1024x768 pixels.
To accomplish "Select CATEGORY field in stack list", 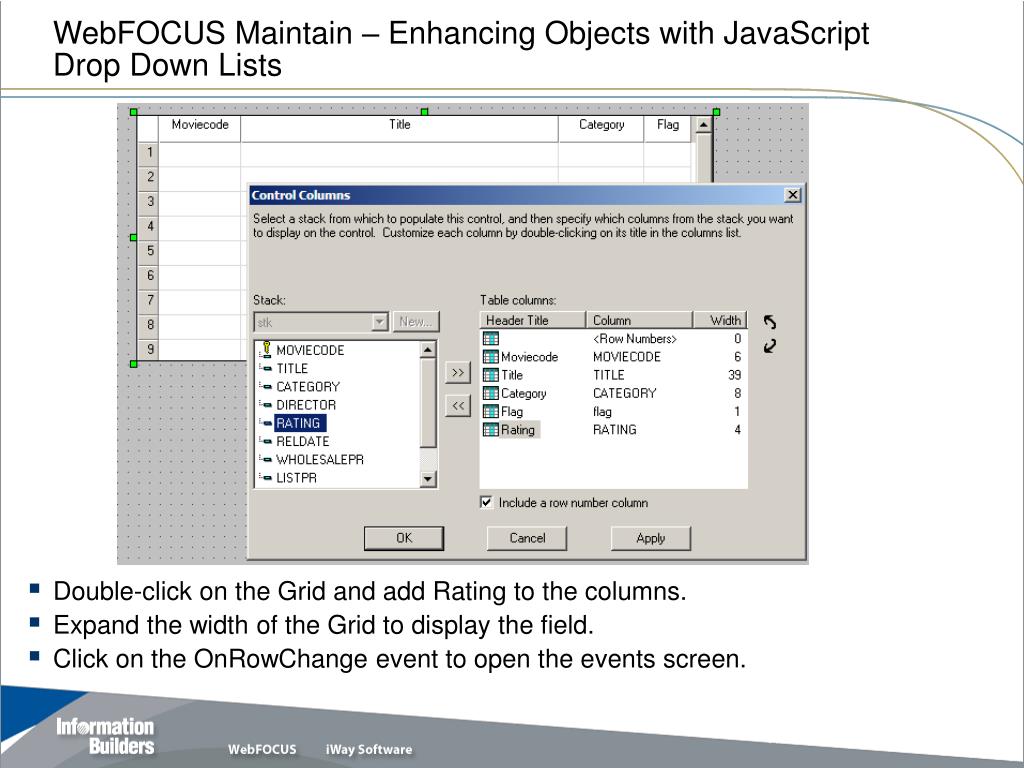I will [308, 387].
